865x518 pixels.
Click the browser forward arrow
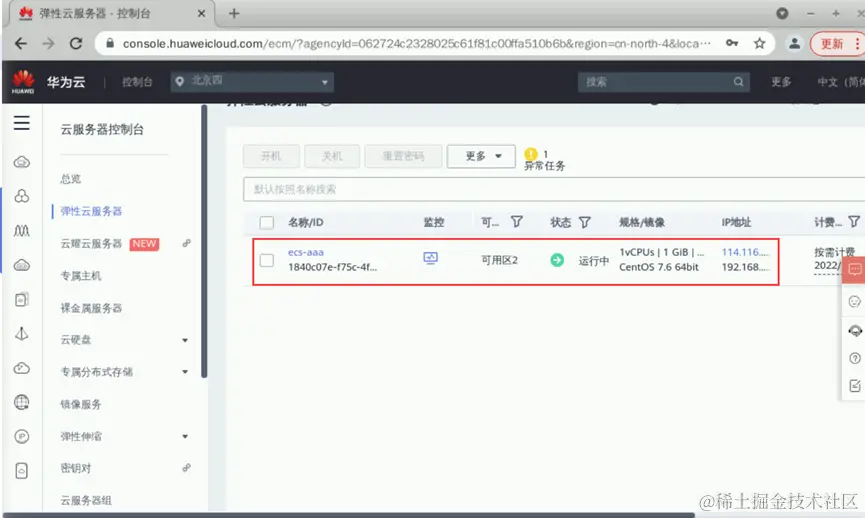tap(49, 44)
